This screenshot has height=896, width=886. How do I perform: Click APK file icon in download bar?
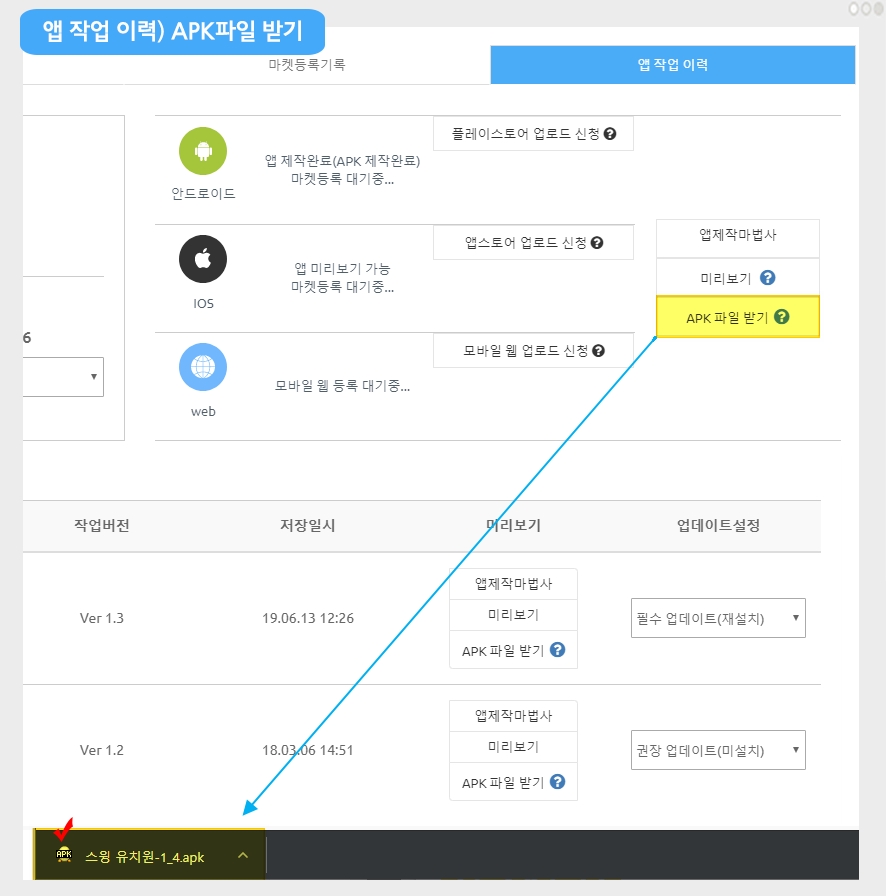click(64, 855)
